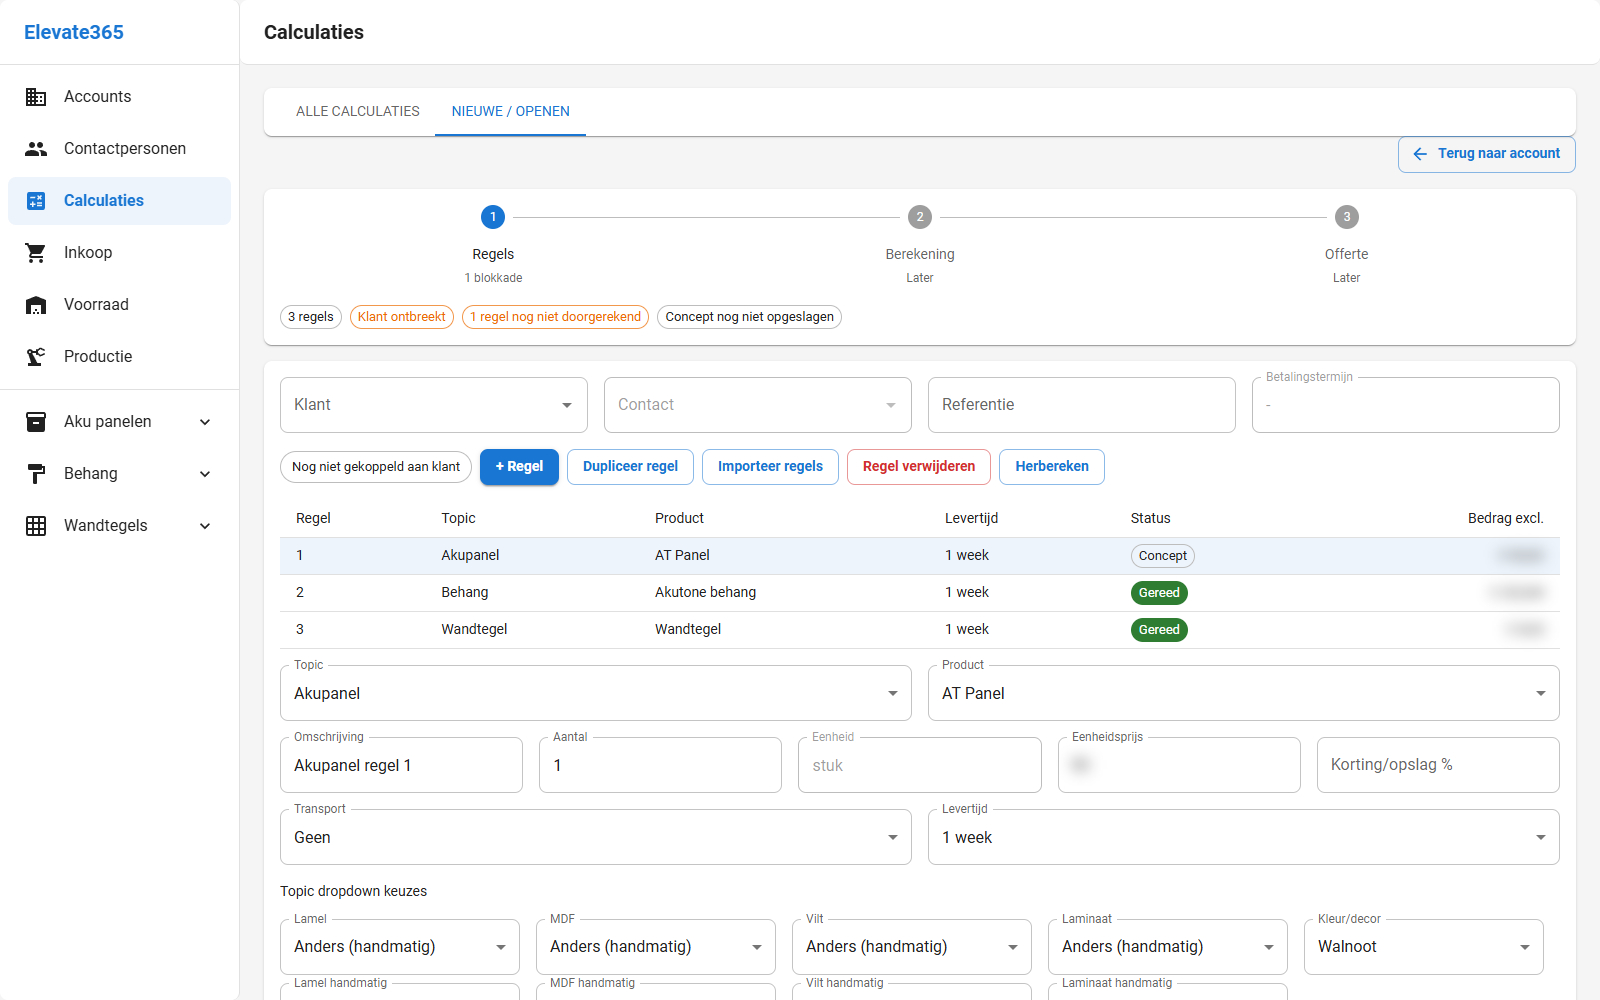Click the Omschrijving field with Akupanel regel 1
The image size is (1600, 1000).
[401, 765]
